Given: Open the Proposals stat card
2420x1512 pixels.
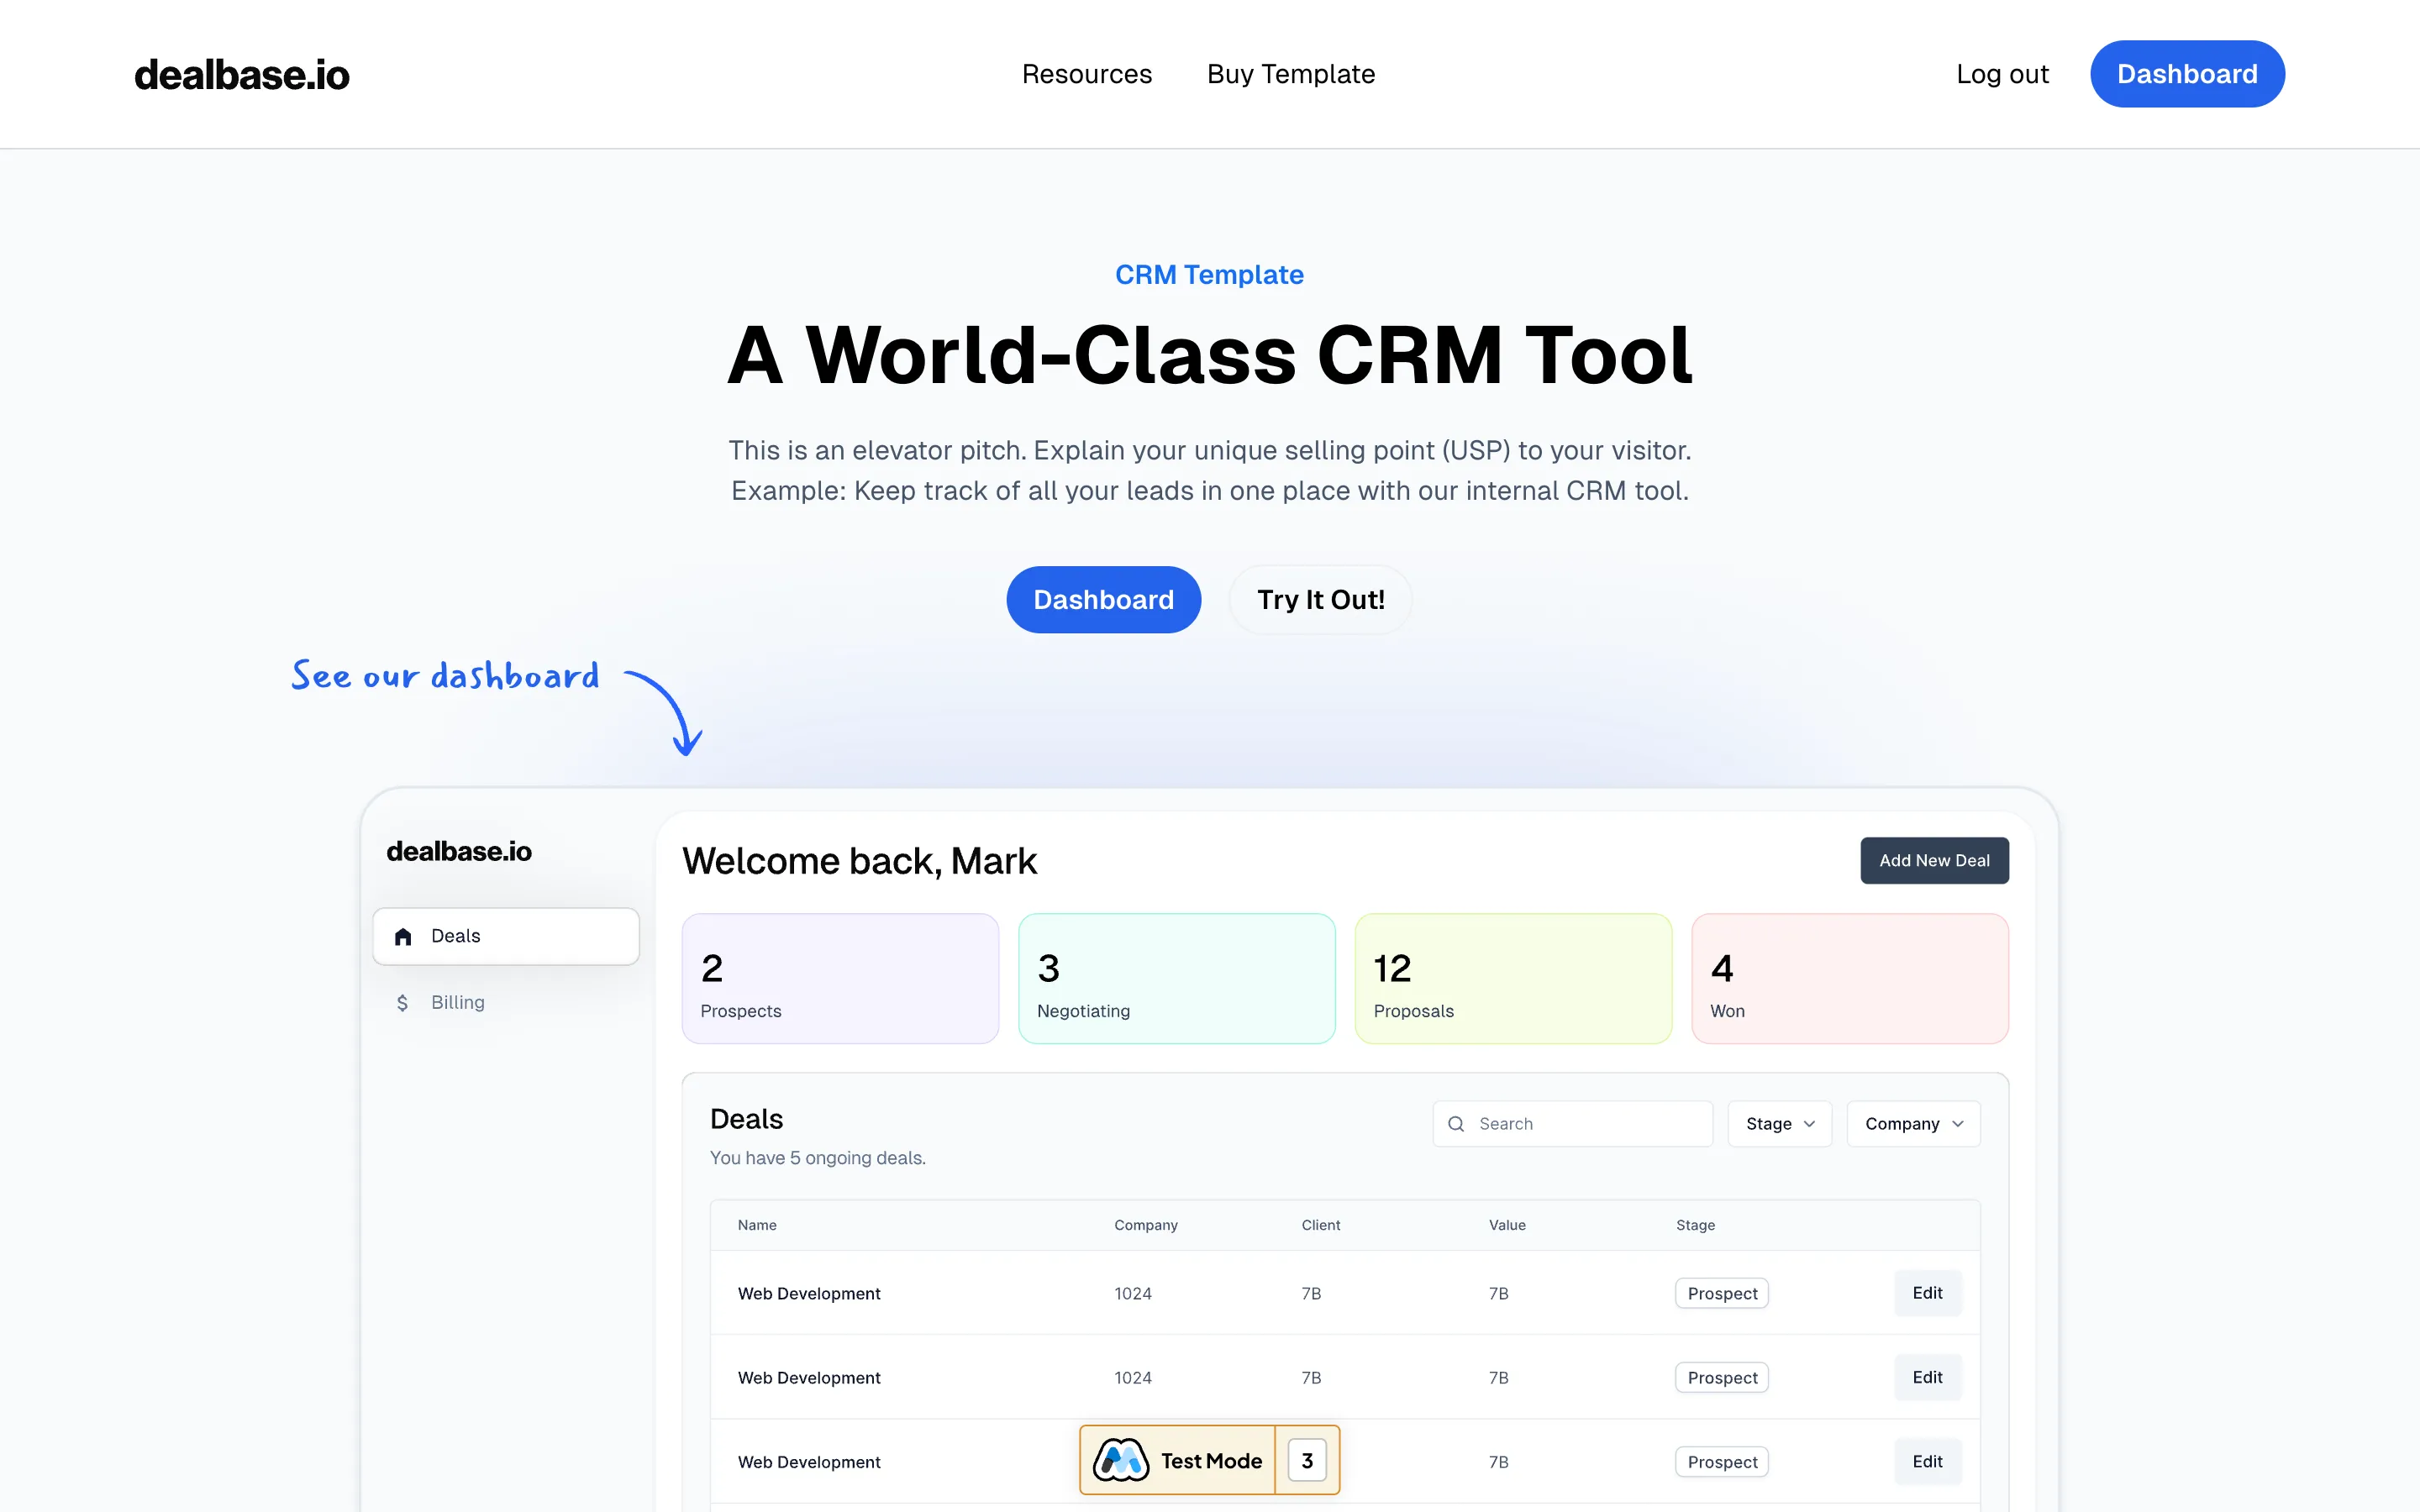Looking at the screenshot, I should point(1513,979).
